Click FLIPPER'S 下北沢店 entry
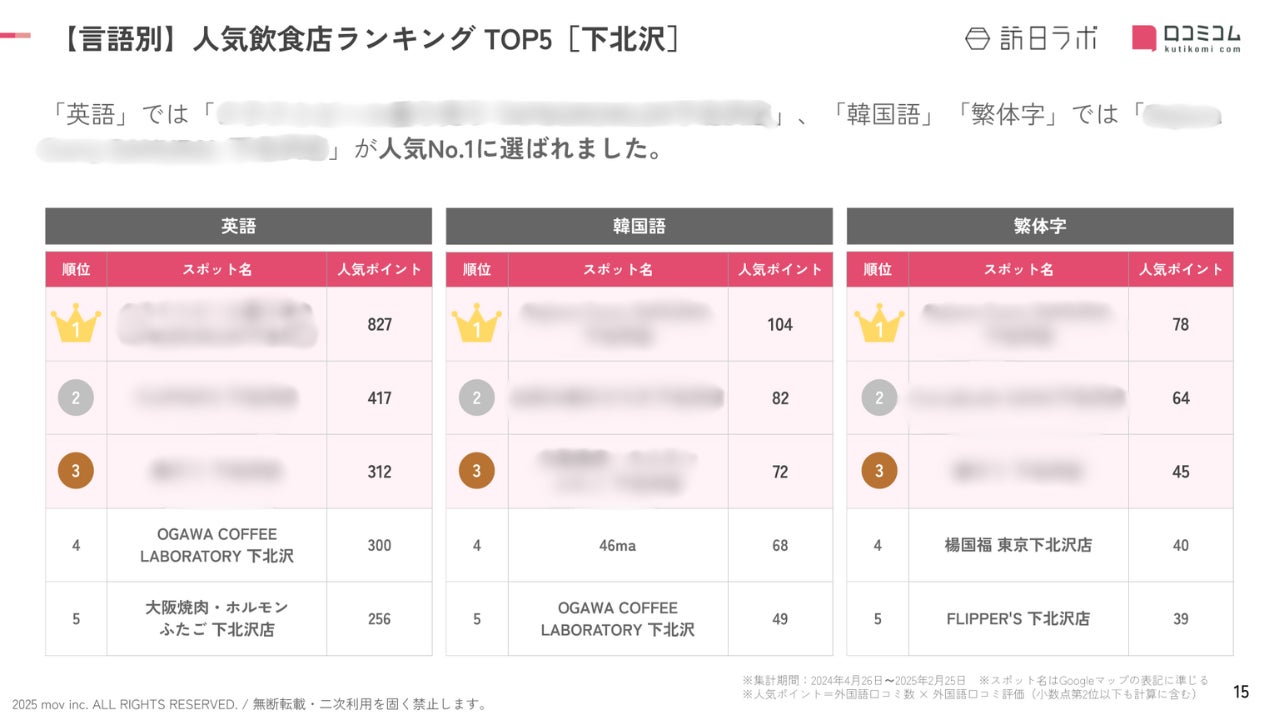Viewport: 1280px width, 720px height. point(1018,619)
